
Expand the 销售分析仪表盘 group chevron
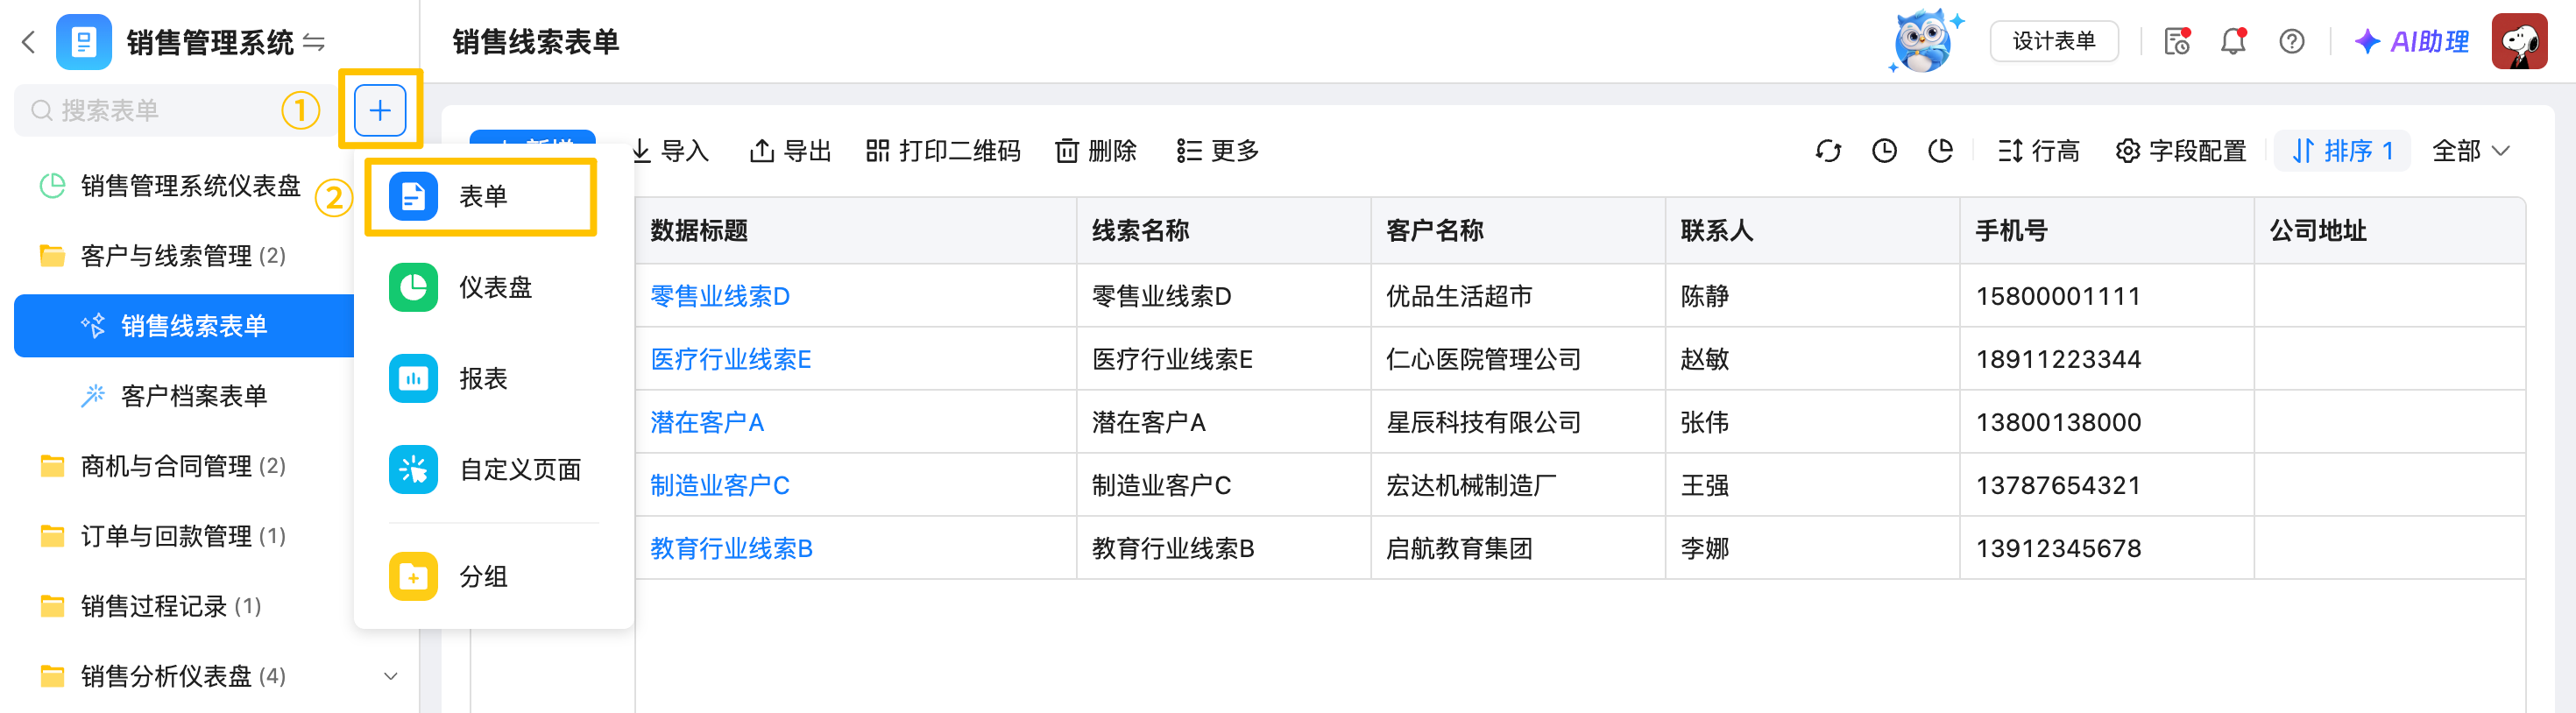point(391,676)
